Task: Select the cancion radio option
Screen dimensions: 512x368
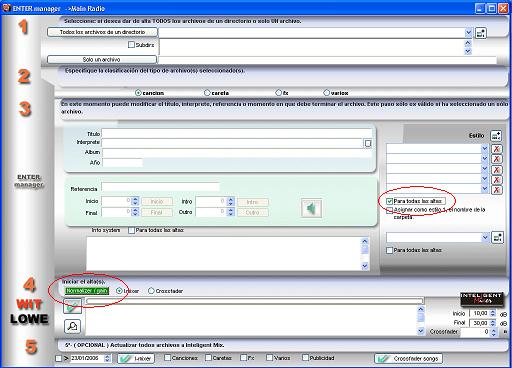Action: tap(138, 93)
